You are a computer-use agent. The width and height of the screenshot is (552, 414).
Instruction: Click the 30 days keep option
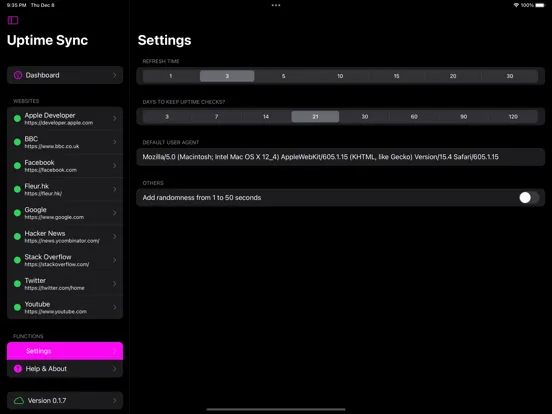click(365, 117)
